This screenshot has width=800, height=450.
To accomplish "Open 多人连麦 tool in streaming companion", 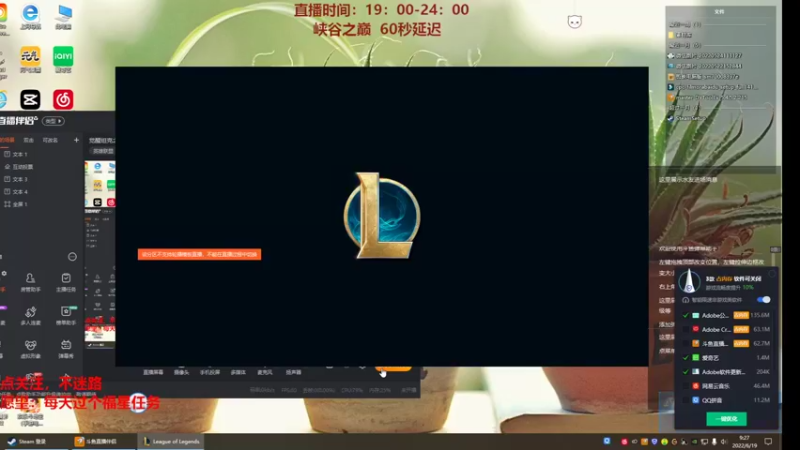I will pos(30,315).
